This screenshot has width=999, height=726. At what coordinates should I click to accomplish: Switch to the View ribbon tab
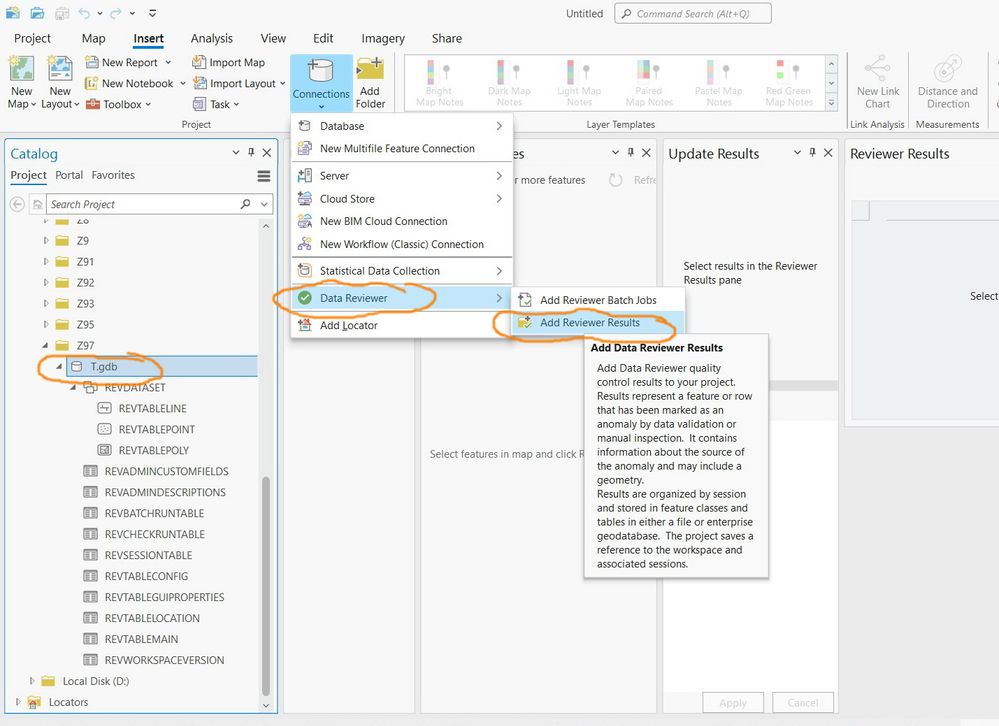[x=273, y=38]
